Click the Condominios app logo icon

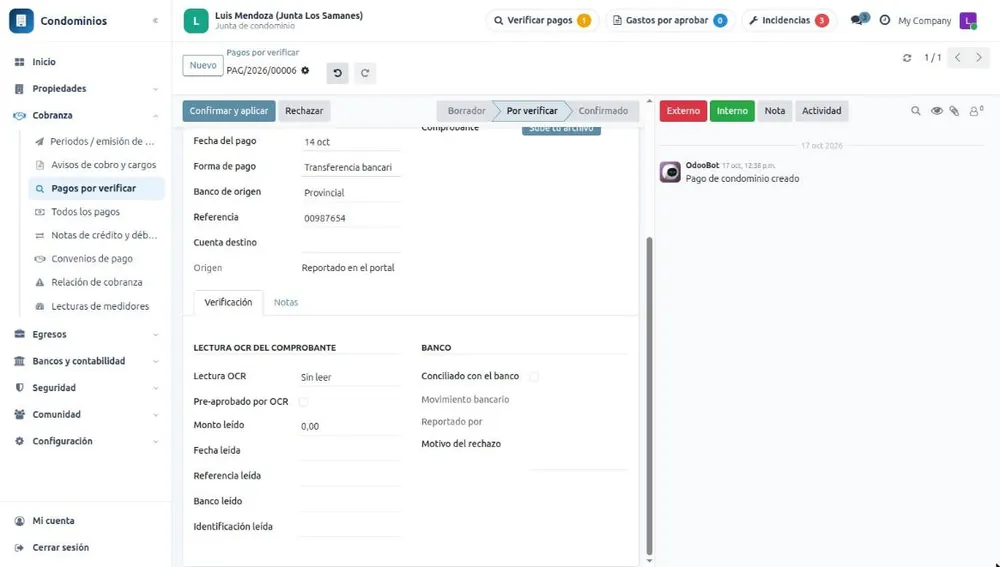(21, 20)
